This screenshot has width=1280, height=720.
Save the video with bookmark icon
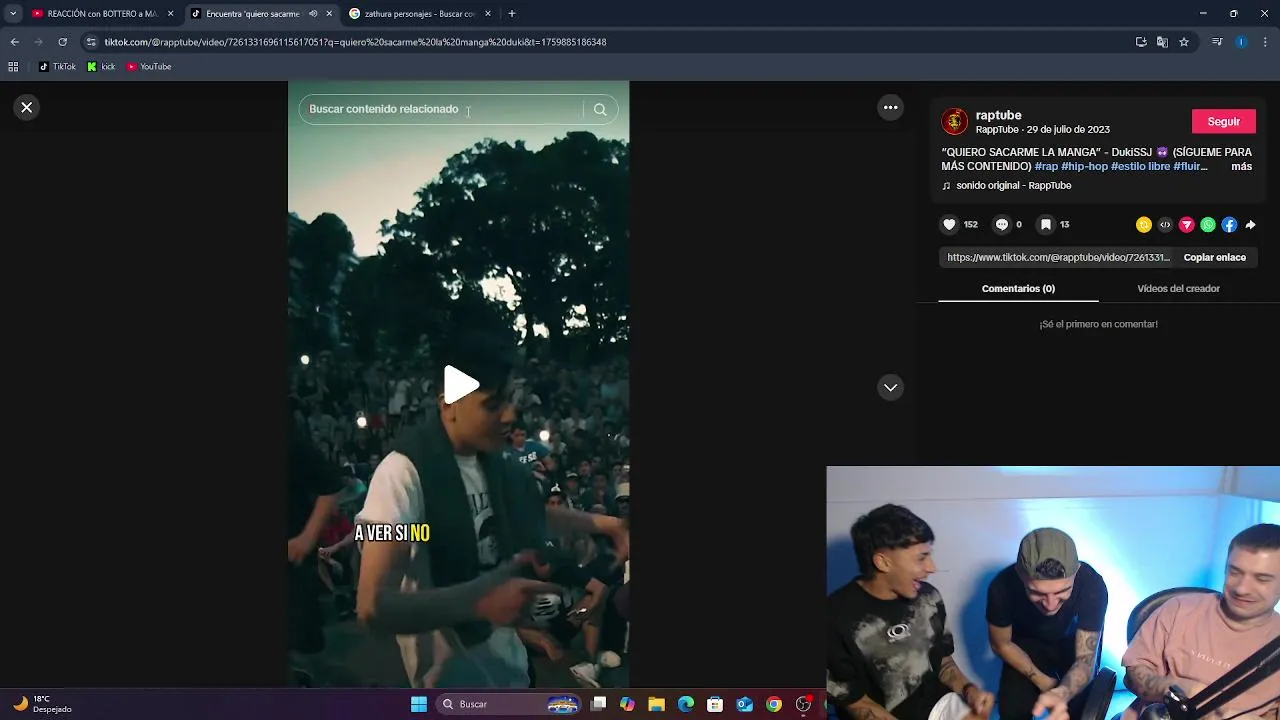[x=1046, y=224]
